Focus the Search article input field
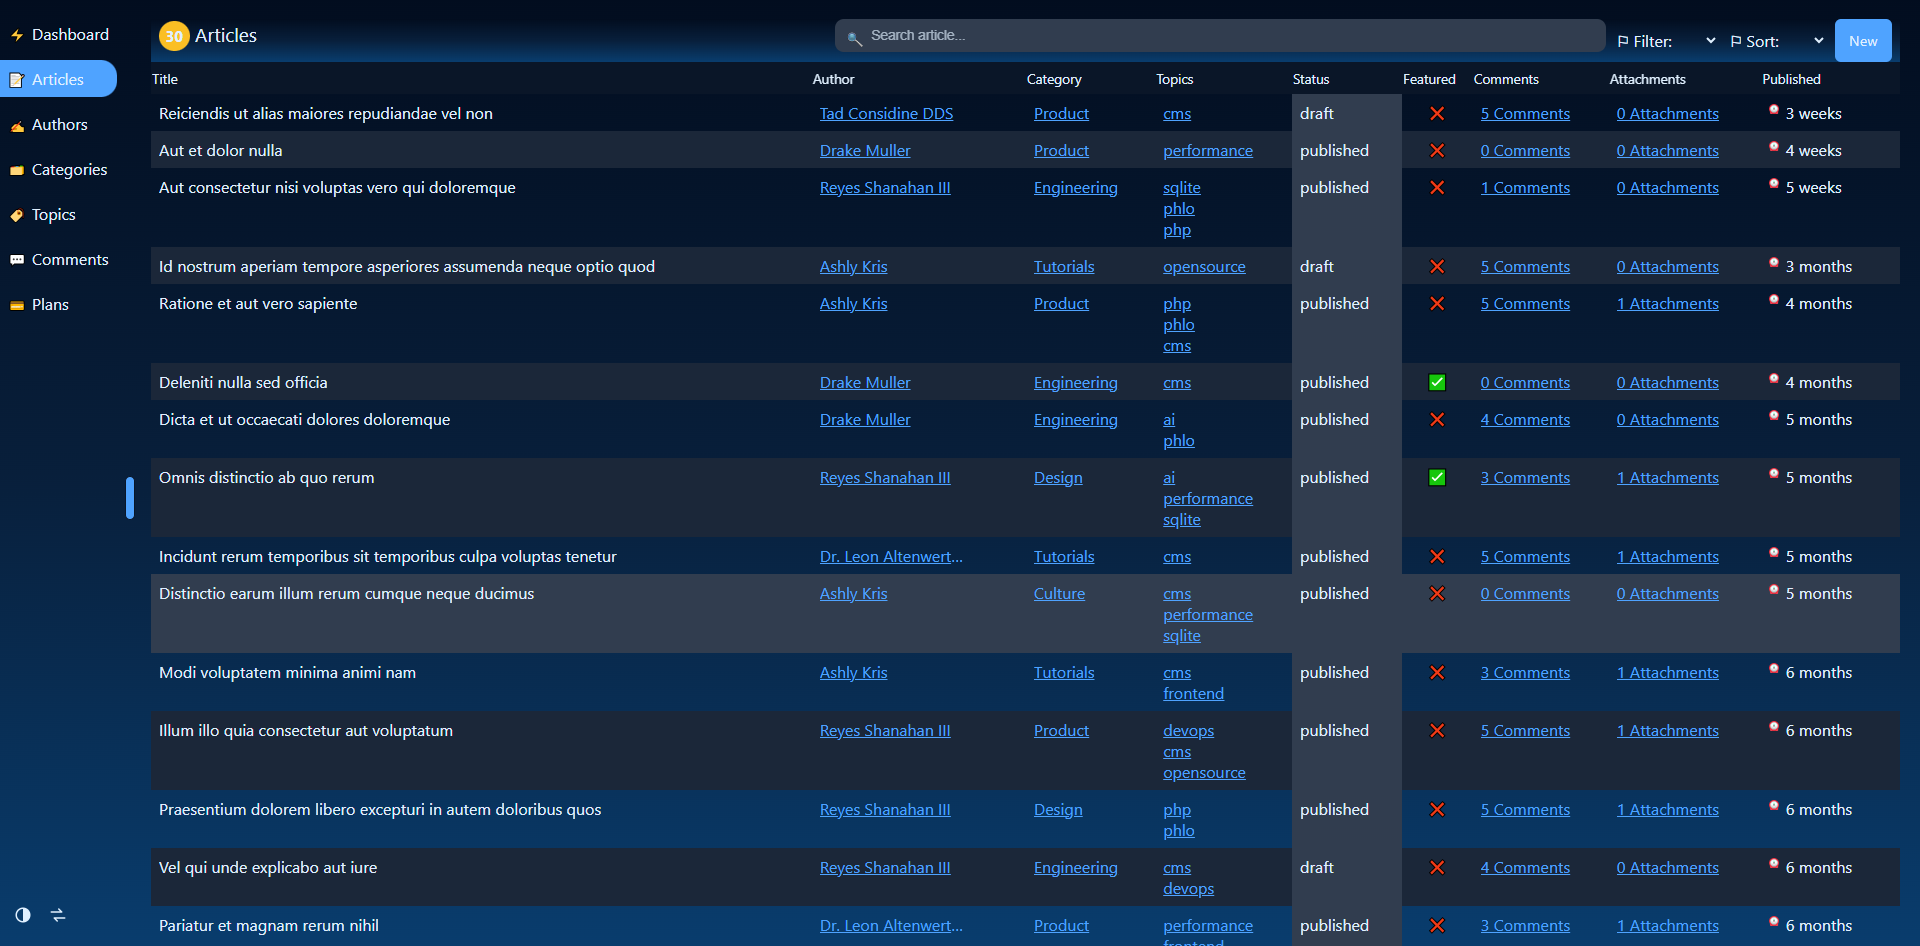Image resolution: width=1920 pixels, height=946 pixels. point(1220,36)
